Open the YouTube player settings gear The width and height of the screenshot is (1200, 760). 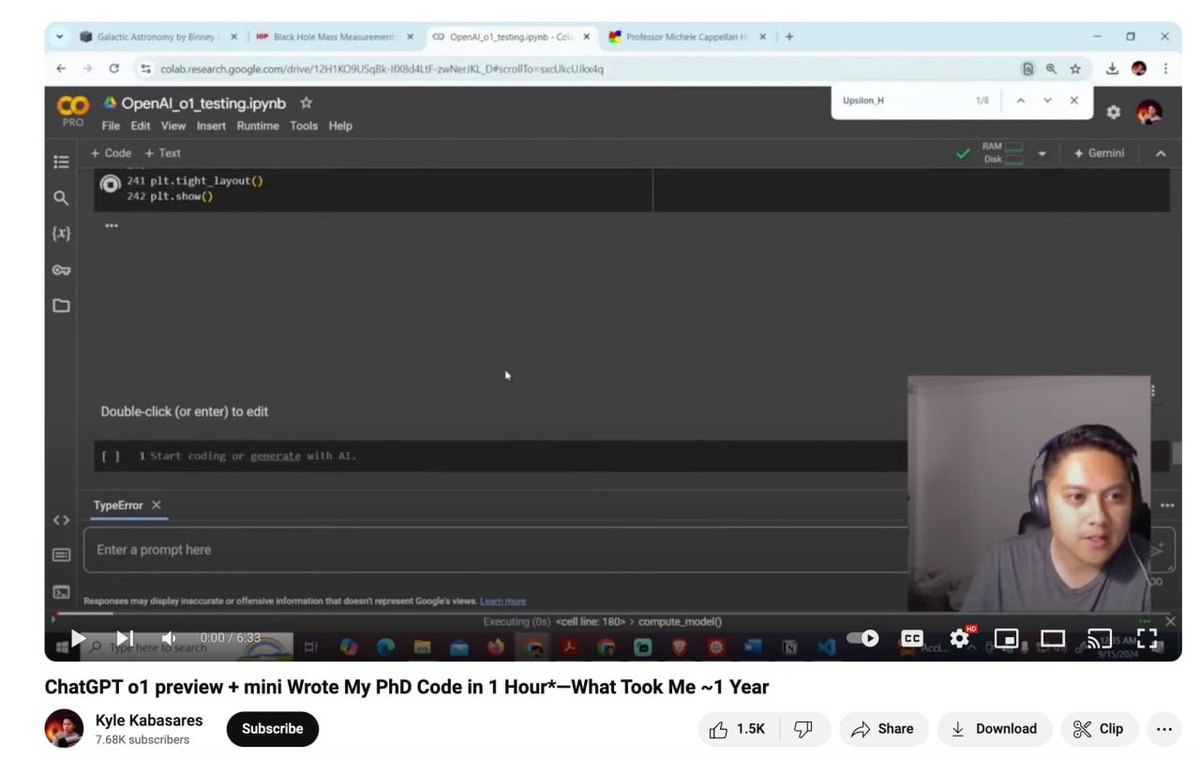click(960, 638)
